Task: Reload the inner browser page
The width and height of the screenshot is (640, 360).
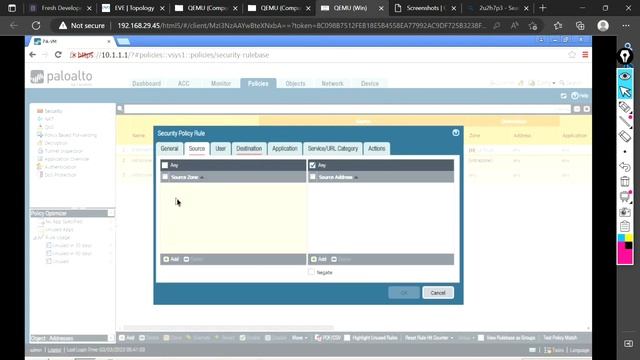Action: [58, 55]
